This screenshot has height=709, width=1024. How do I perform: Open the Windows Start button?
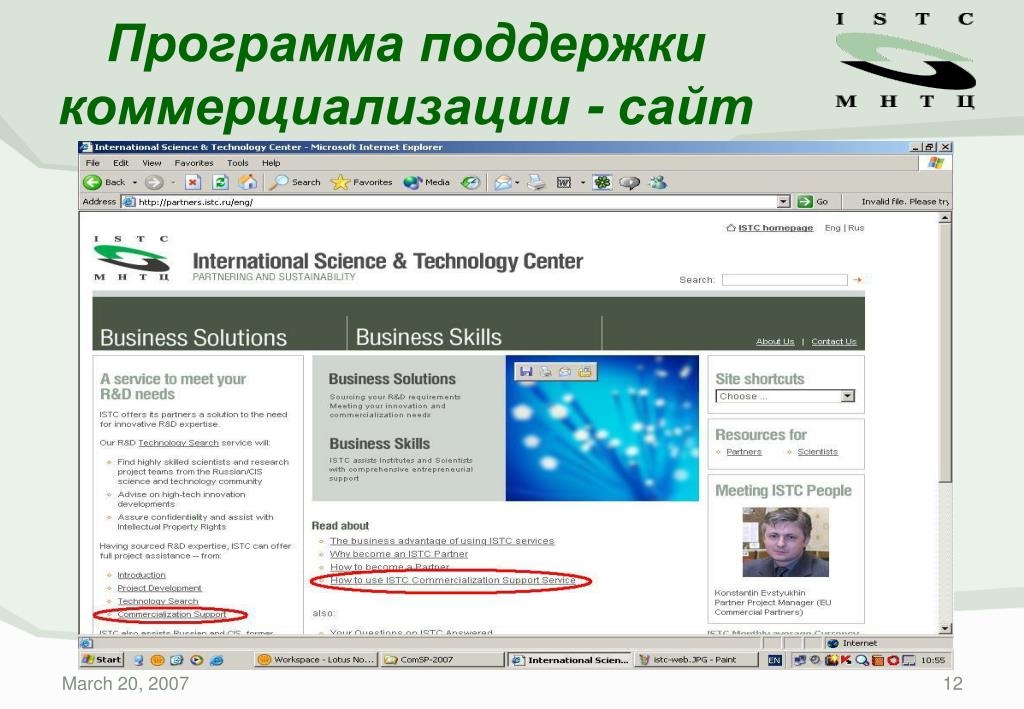click(101, 659)
